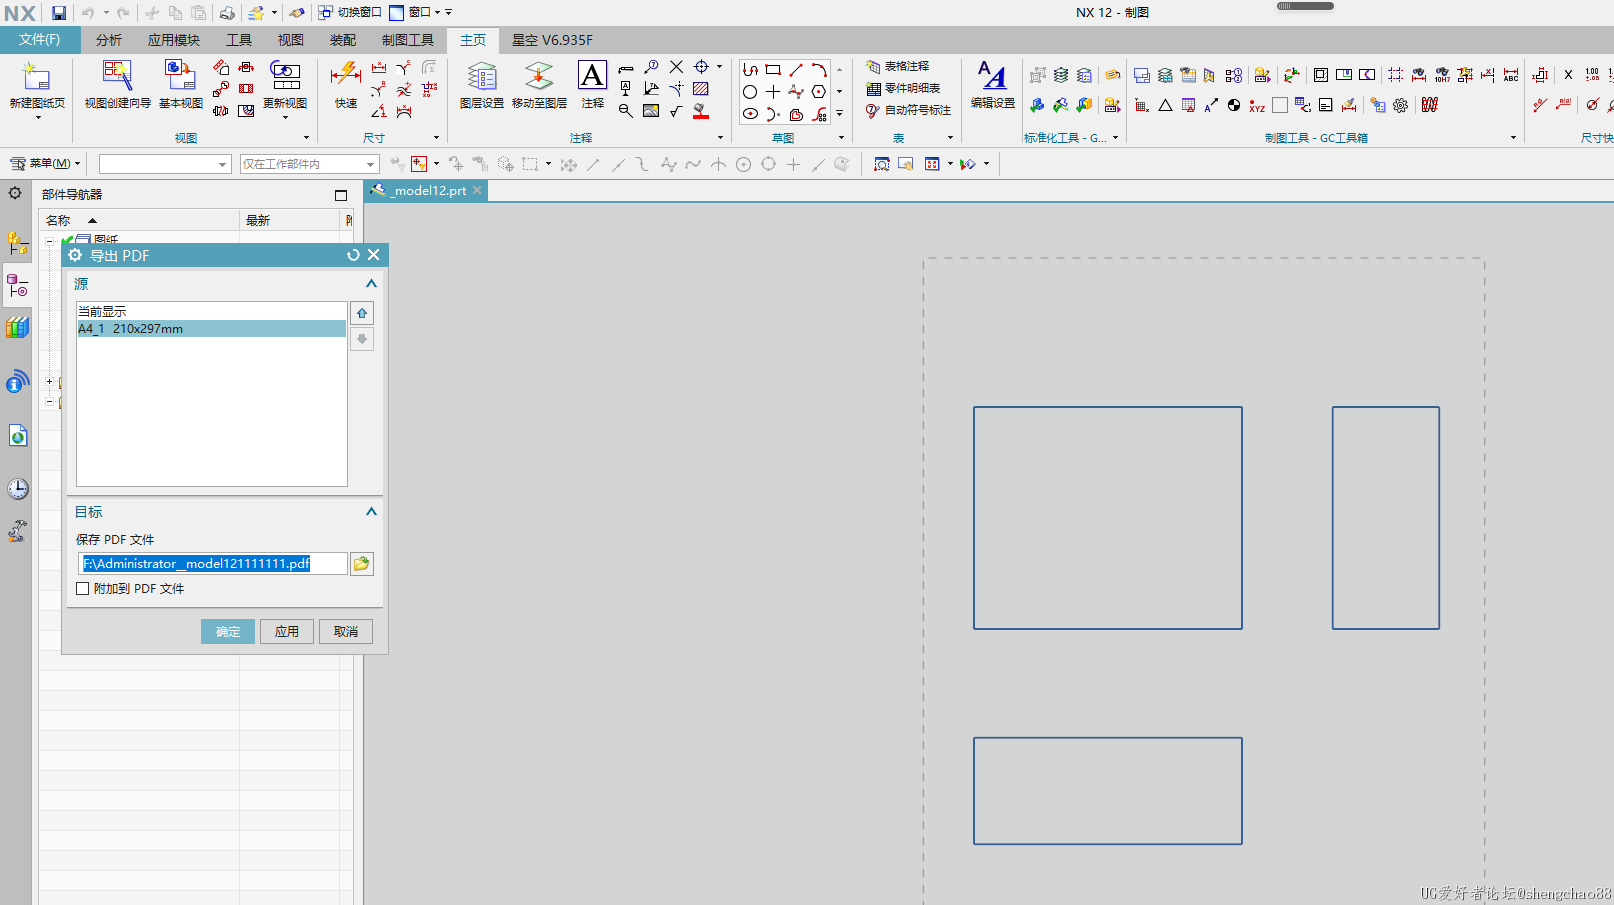Click the move up arrow in source list
Screen dimensions: 1614x905
point(362,313)
